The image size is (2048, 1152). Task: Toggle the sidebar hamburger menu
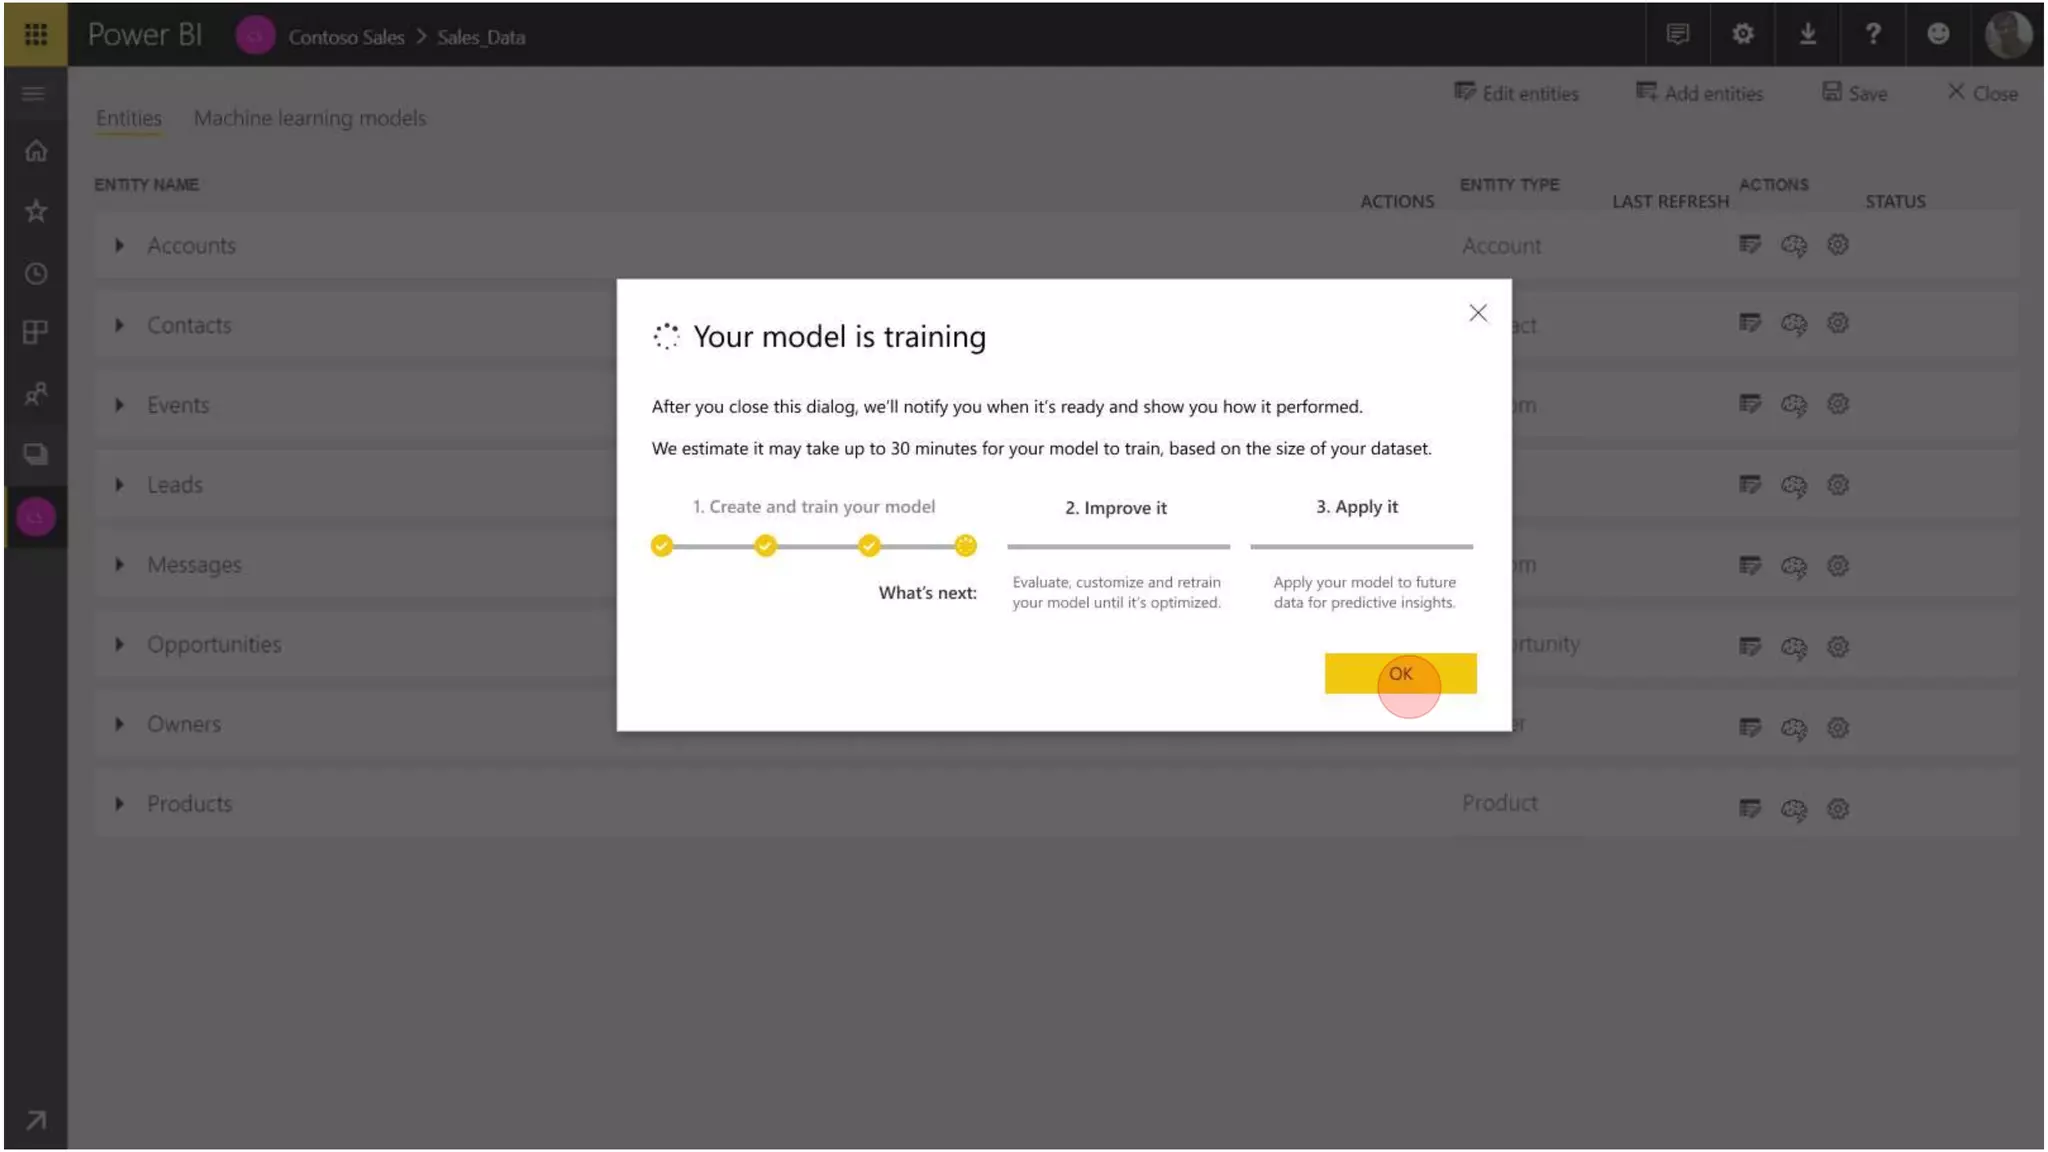tap(34, 94)
